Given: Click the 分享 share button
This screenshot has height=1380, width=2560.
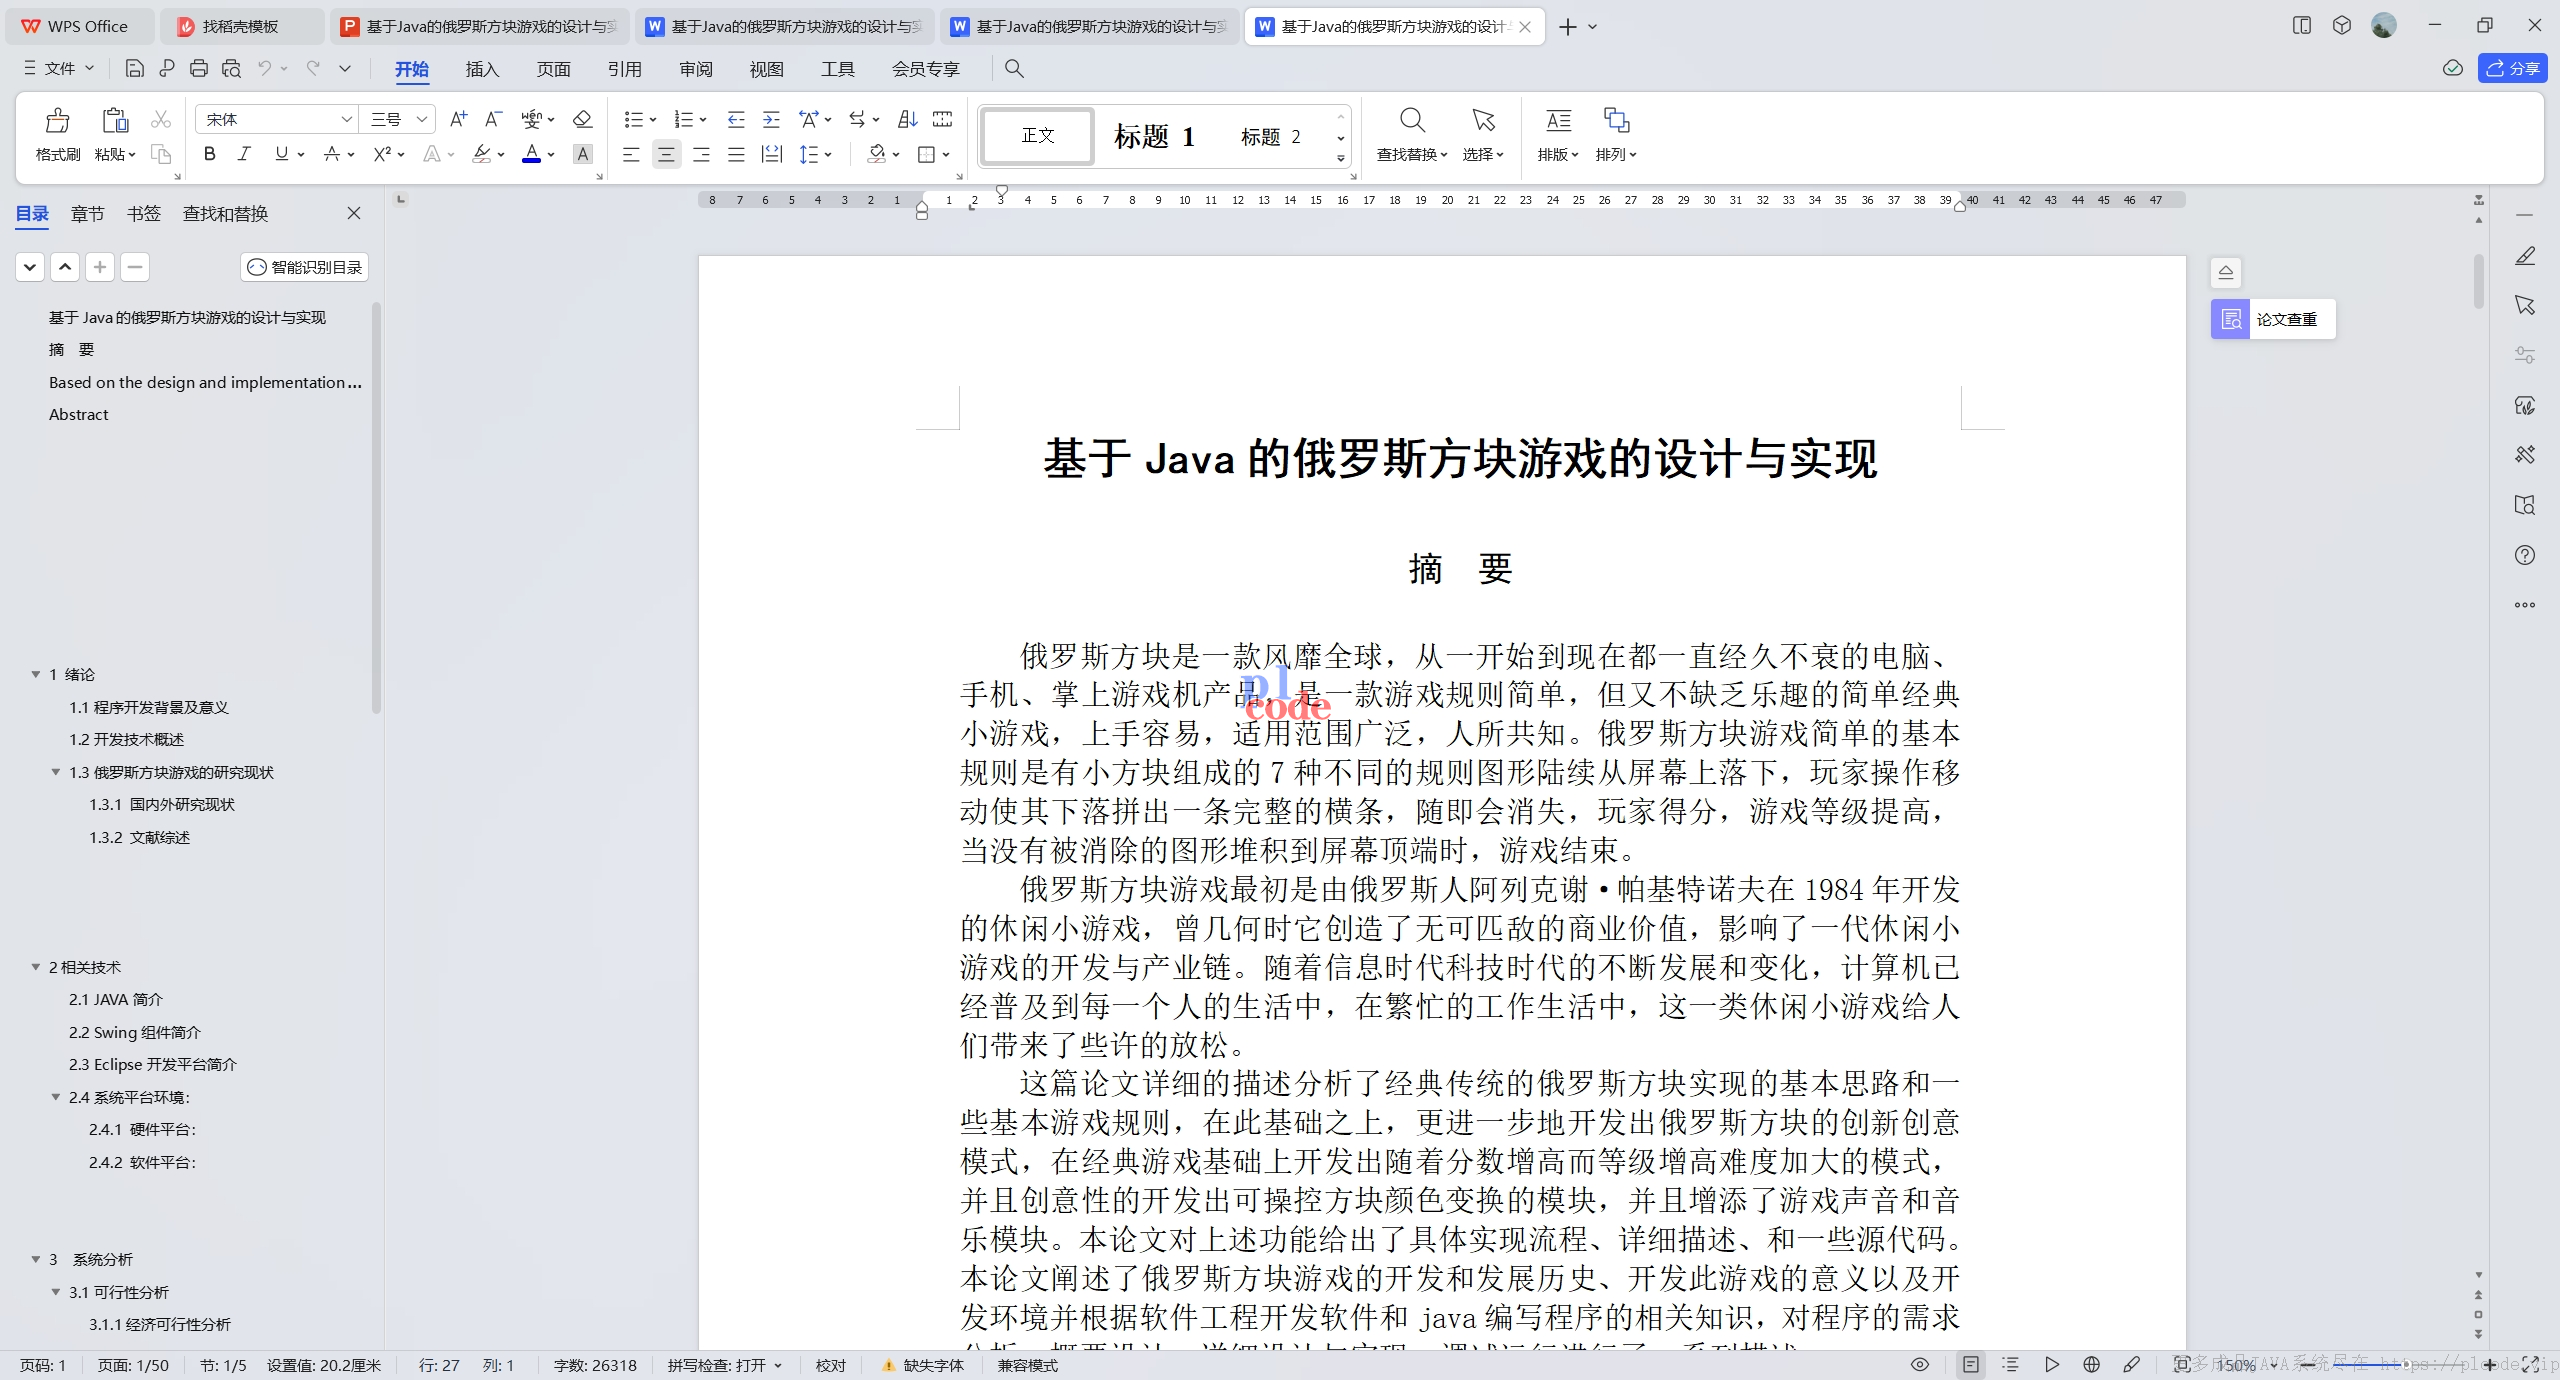Looking at the screenshot, I should (2512, 68).
